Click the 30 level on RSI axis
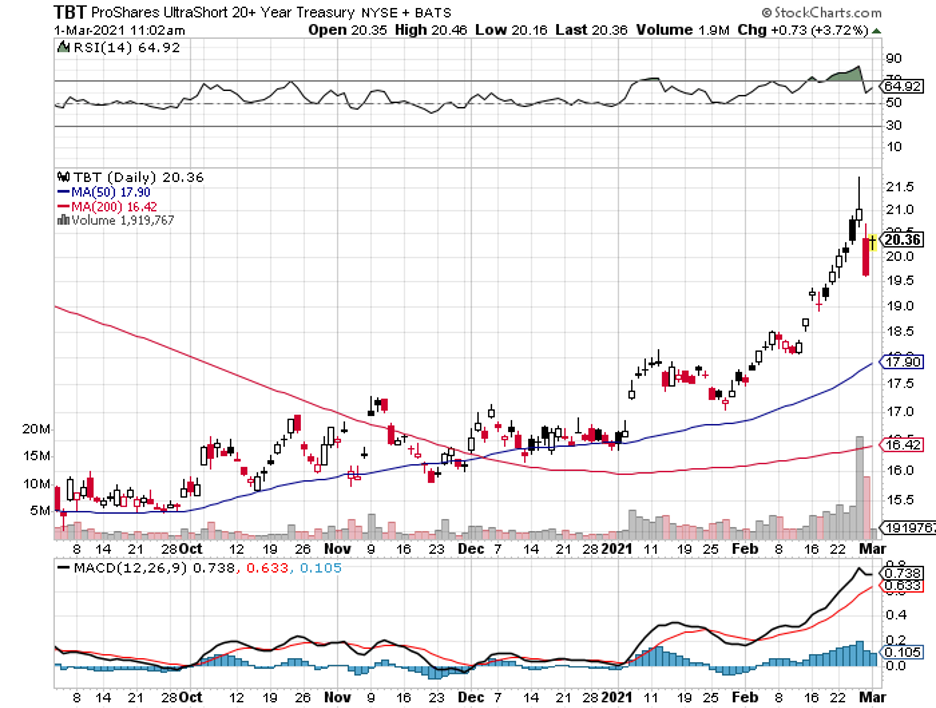The height and width of the screenshot is (708, 936). pos(894,125)
